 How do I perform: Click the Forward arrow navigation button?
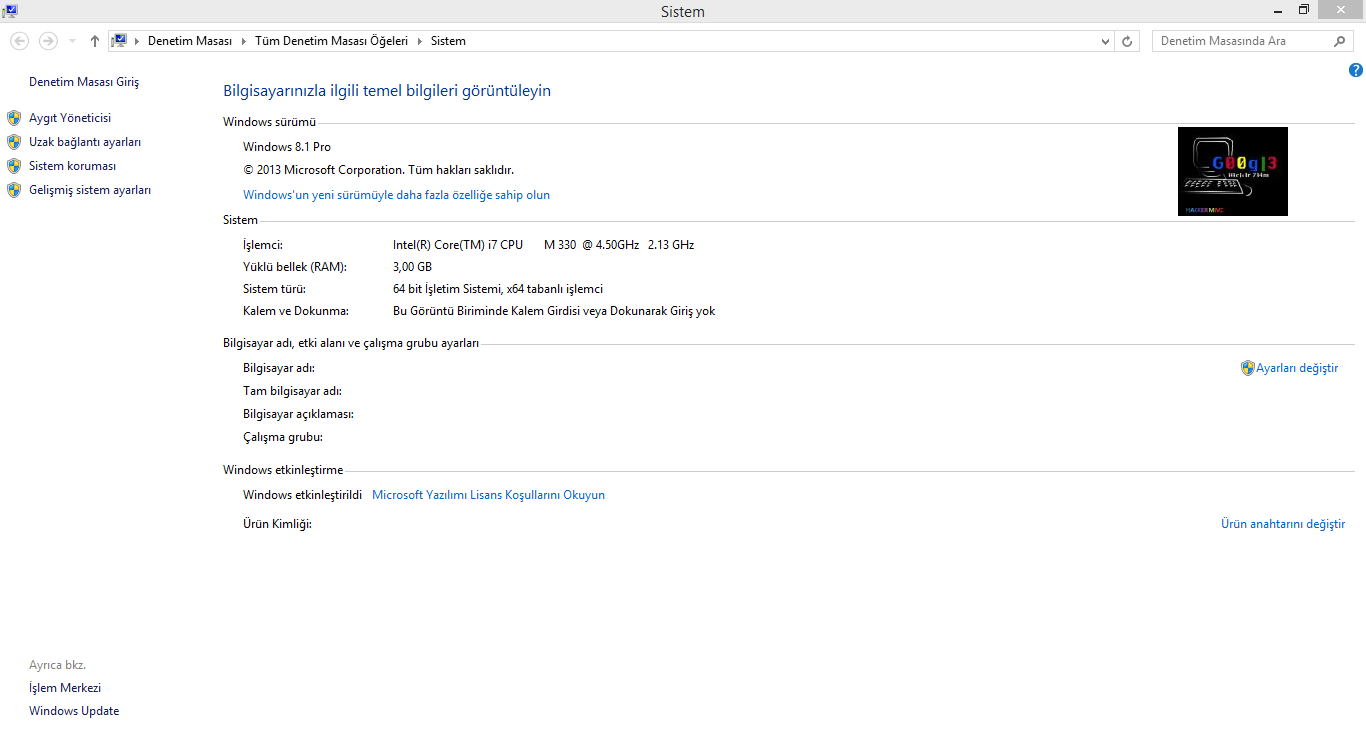[x=48, y=41]
